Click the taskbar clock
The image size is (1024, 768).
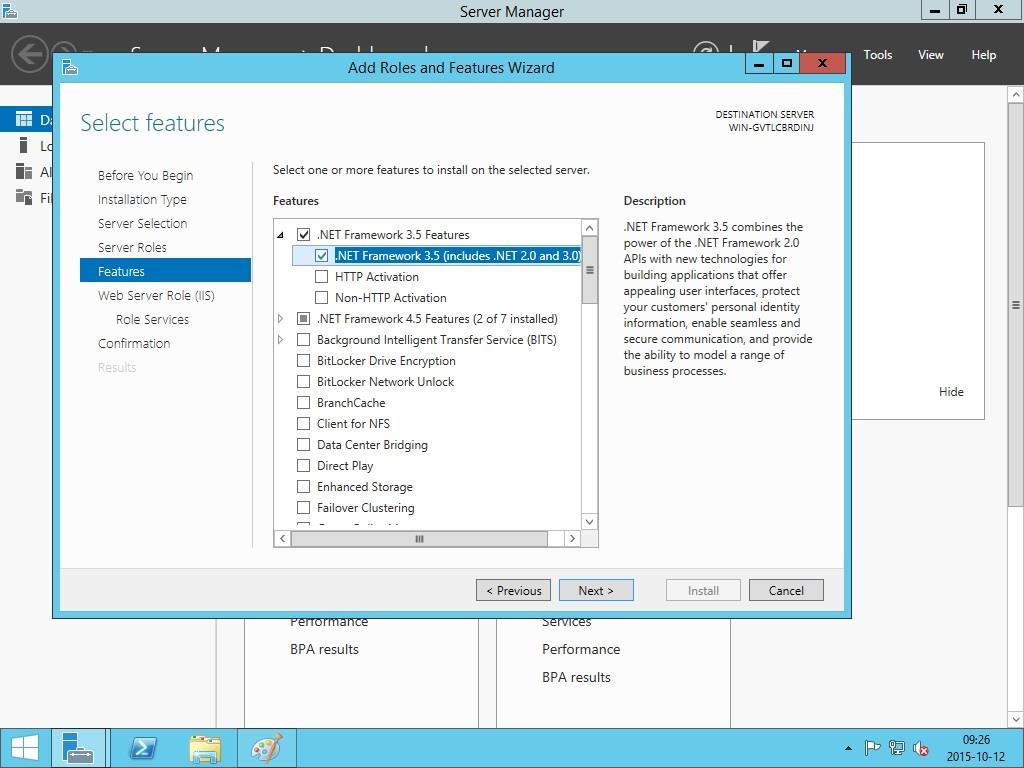(976, 748)
